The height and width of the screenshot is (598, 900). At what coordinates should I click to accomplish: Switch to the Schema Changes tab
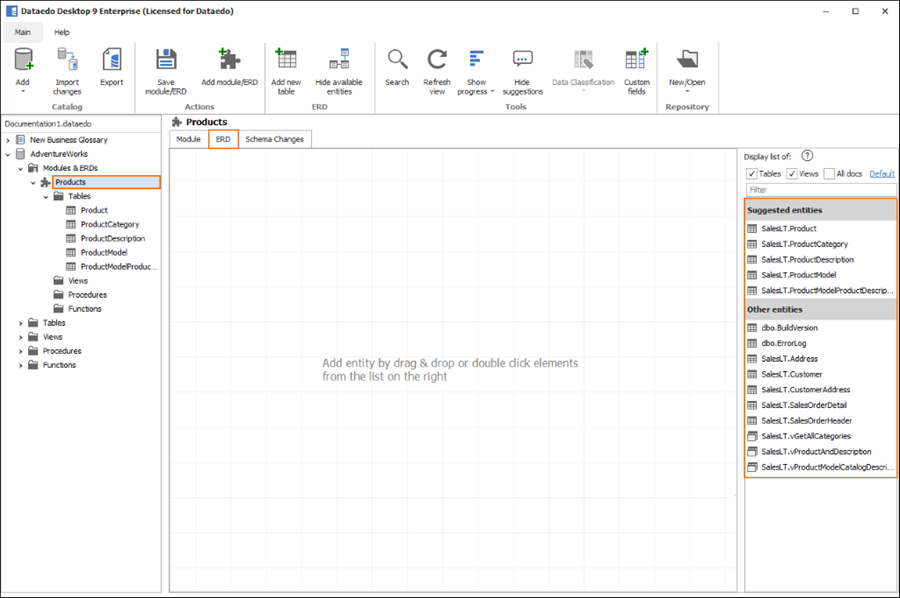[274, 139]
